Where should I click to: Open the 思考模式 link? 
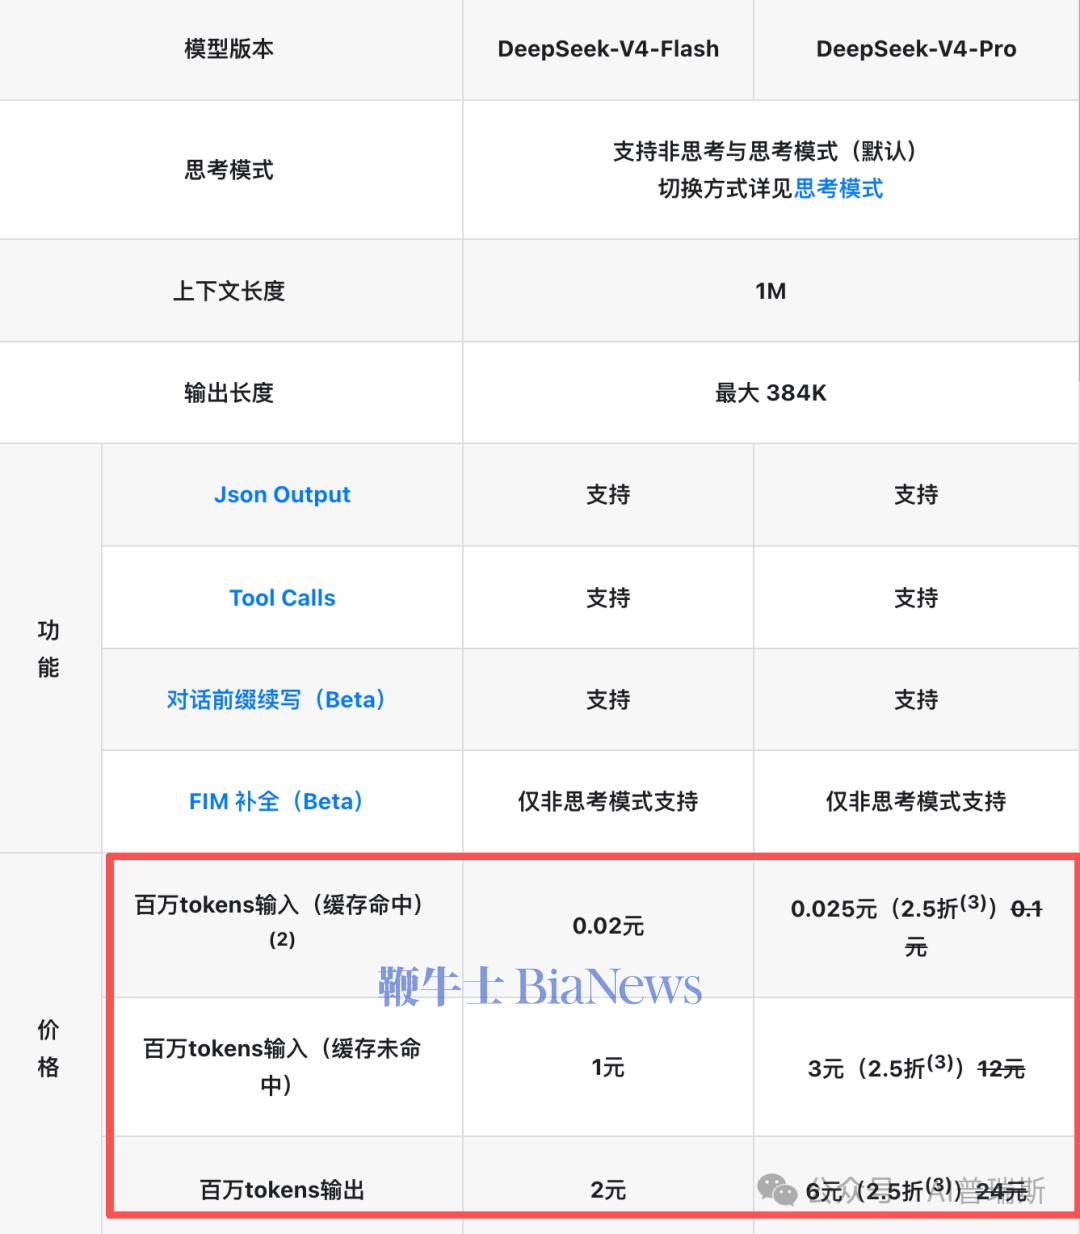(838, 189)
